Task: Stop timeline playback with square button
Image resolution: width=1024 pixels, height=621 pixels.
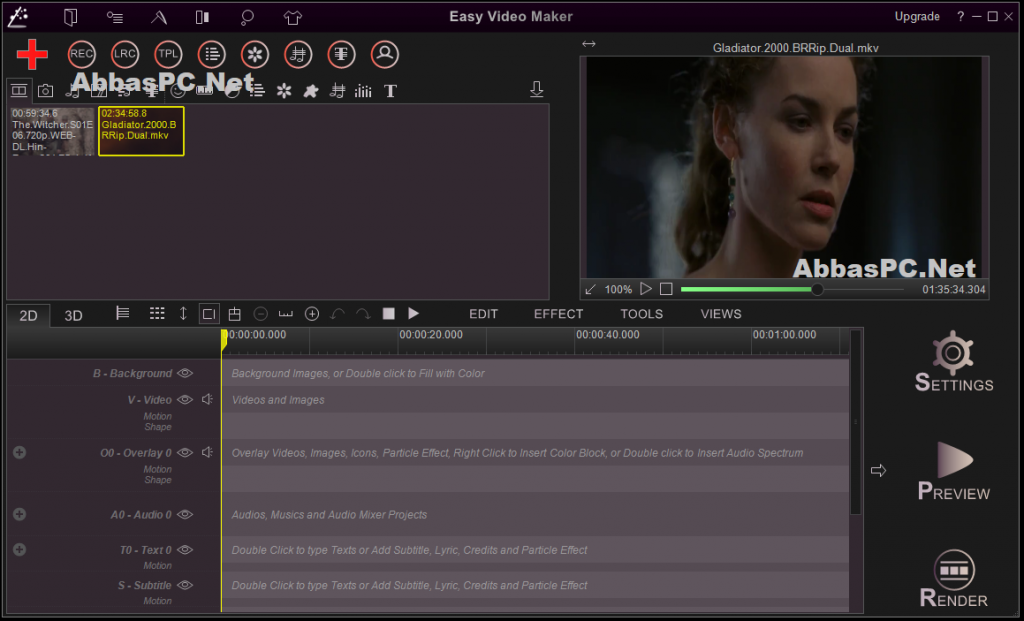Action: click(x=389, y=313)
